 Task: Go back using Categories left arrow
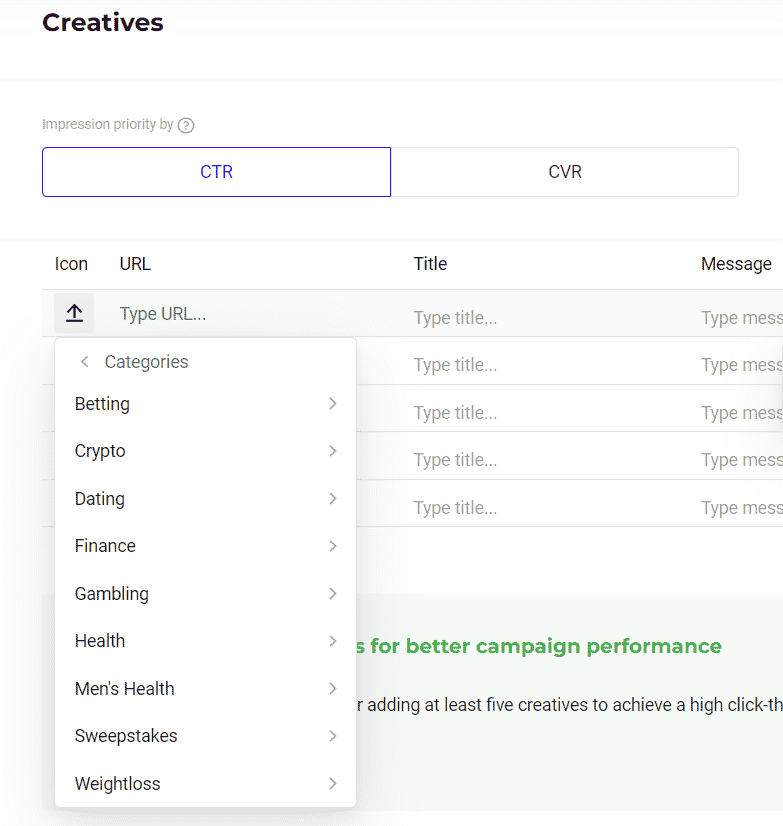click(x=84, y=362)
